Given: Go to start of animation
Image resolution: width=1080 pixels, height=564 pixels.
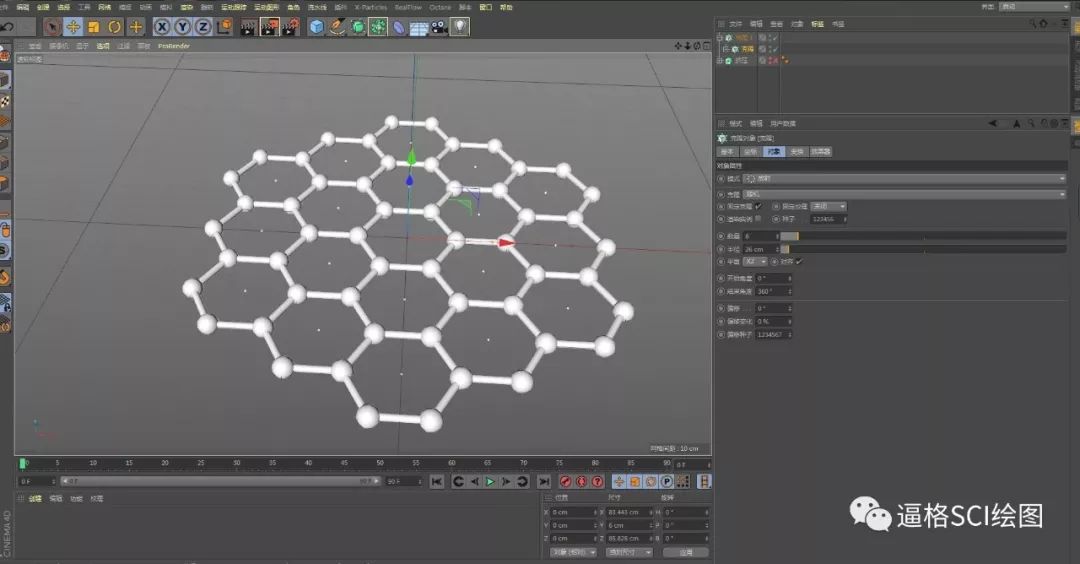Looking at the screenshot, I should [437, 481].
